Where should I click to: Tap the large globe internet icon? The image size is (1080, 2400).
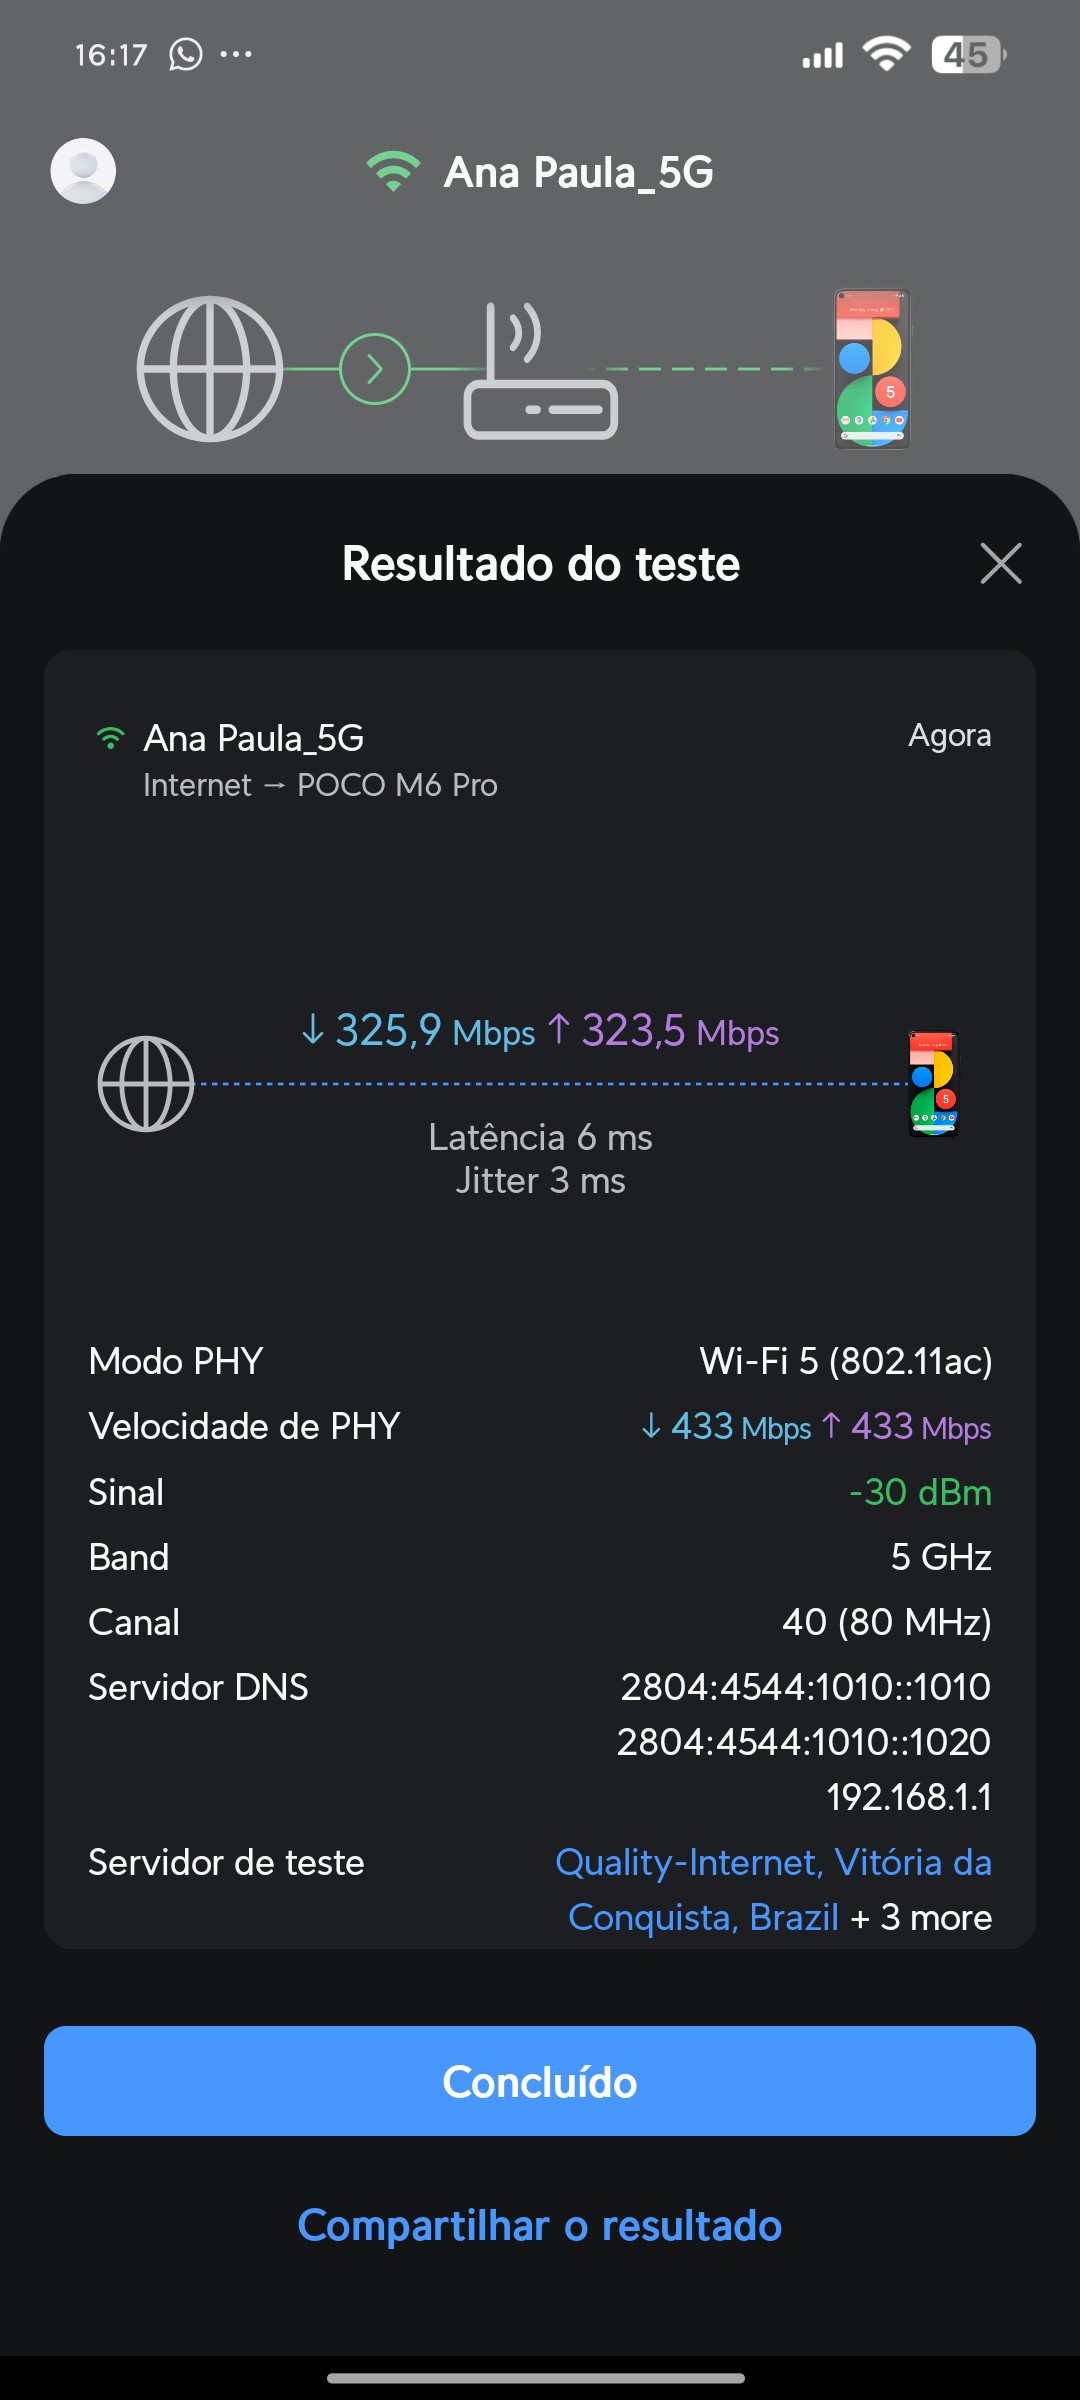point(210,369)
